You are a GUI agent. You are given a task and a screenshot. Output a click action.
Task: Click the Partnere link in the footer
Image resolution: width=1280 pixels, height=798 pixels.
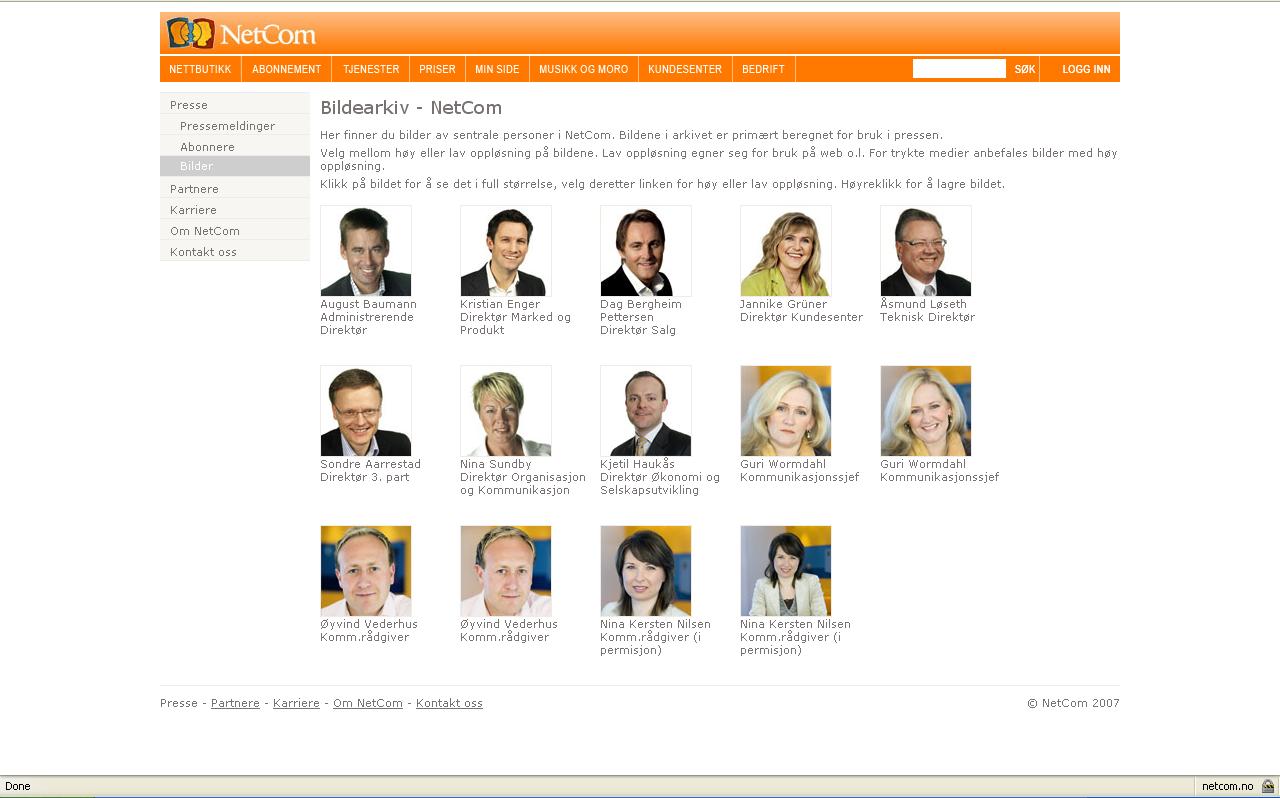pyautogui.click(x=235, y=703)
